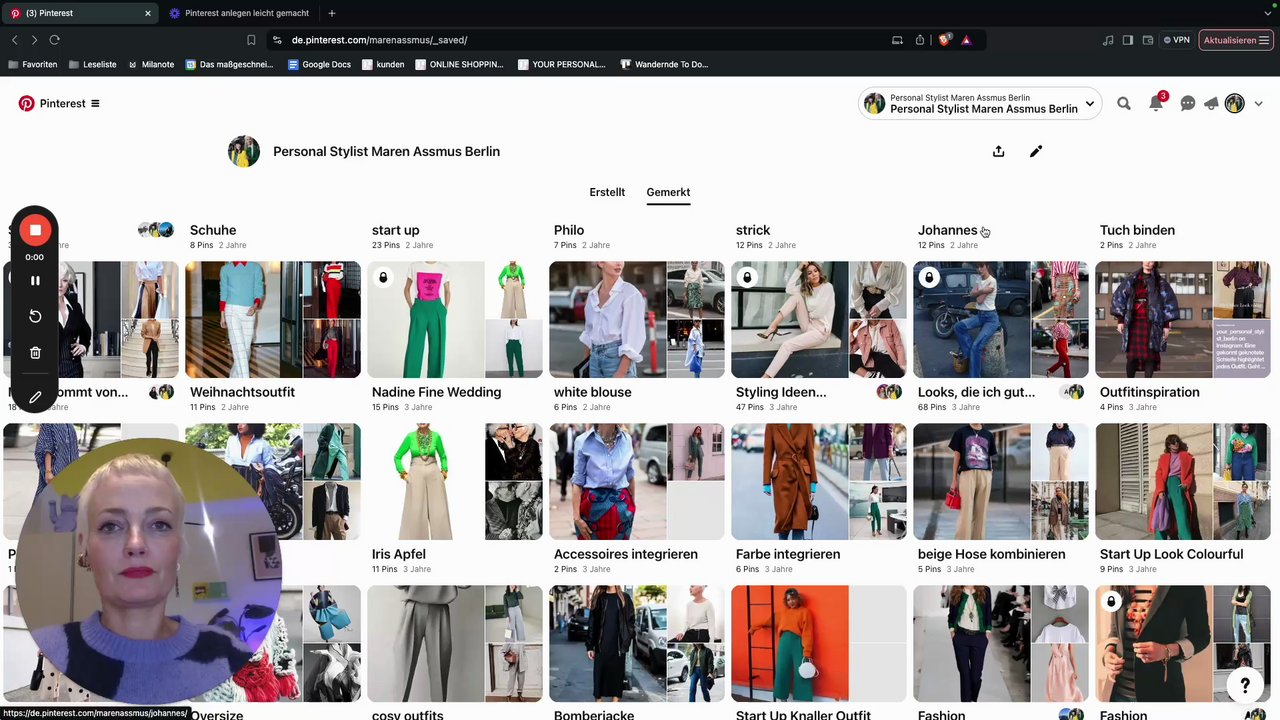Click the share profile icon
This screenshot has height=720, width=1280.
(x=998, y=151)
